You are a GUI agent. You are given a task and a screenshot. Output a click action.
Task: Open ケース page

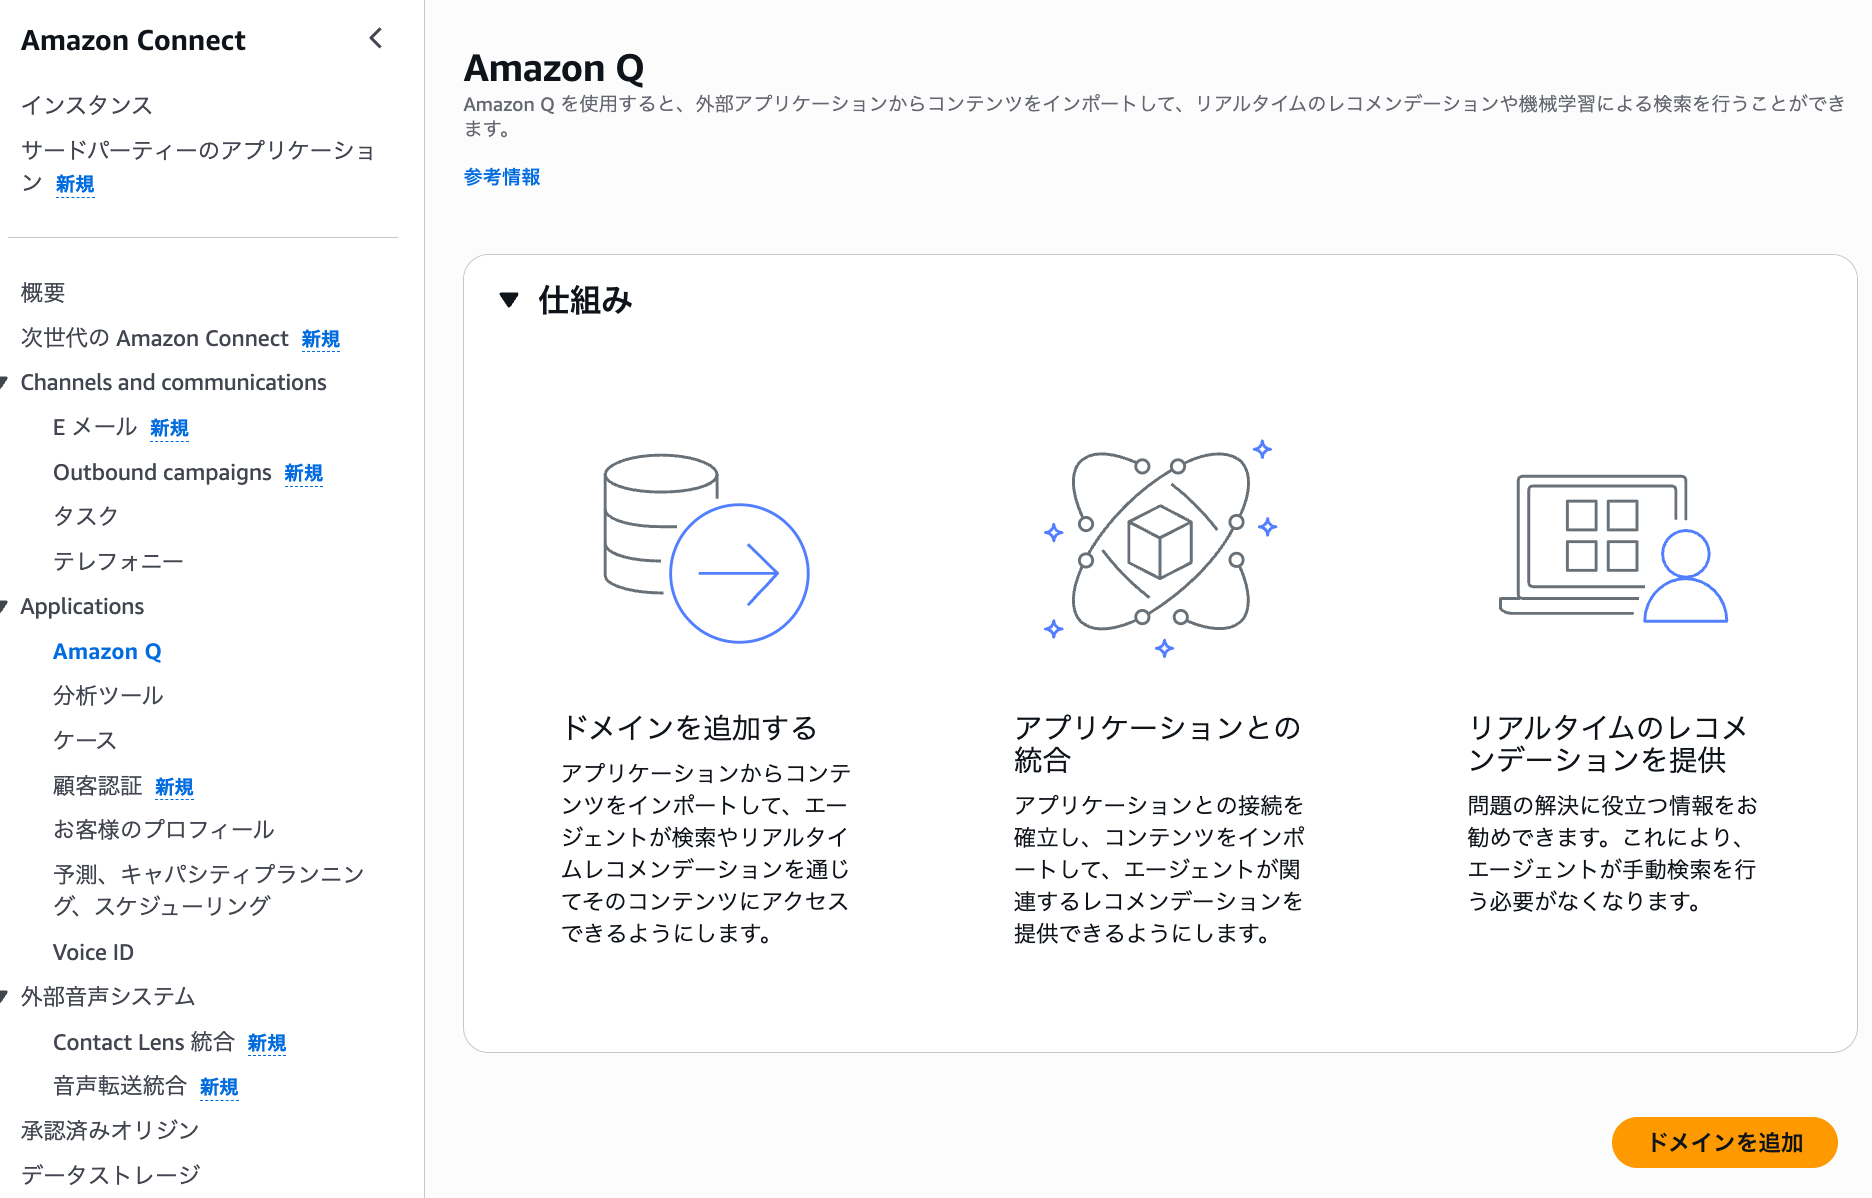tap(85, 740)
